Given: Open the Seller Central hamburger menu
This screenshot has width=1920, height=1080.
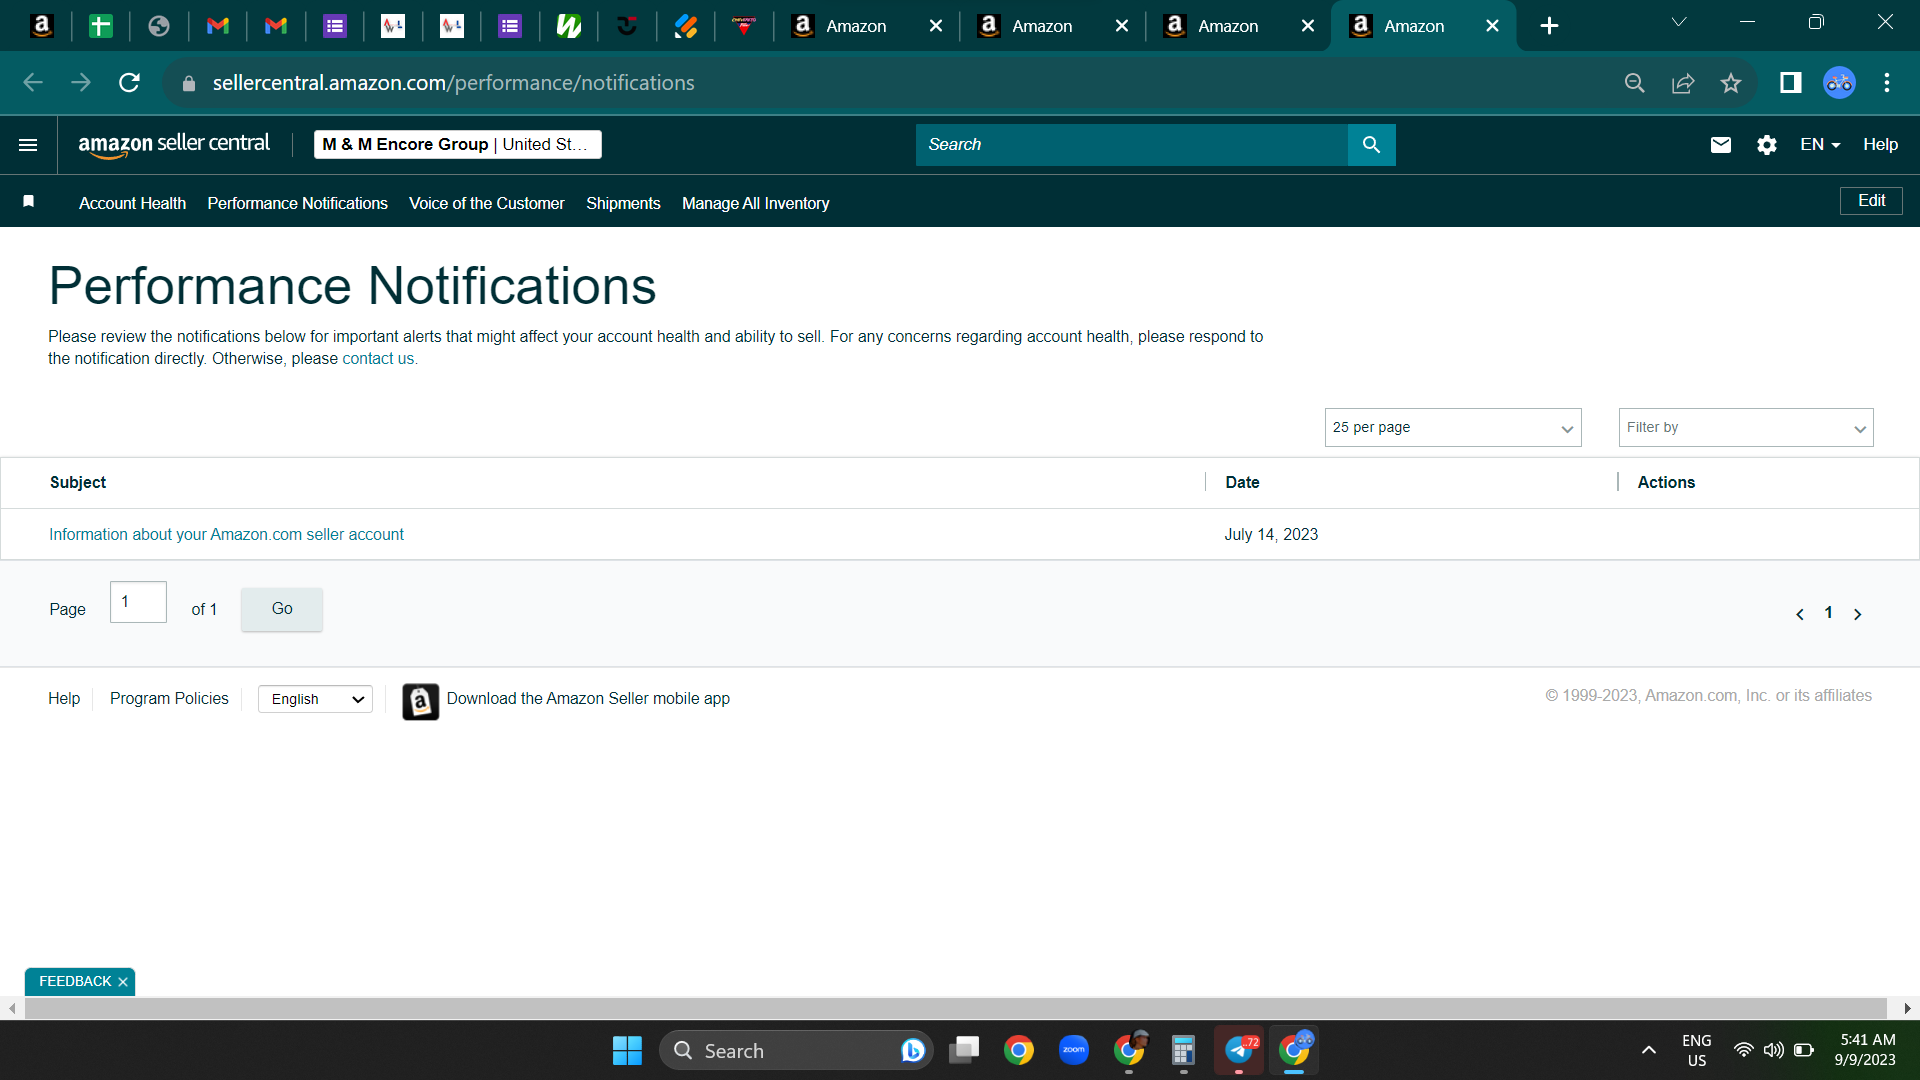Looking at the screenshot, I should click(x=28, y=145).
